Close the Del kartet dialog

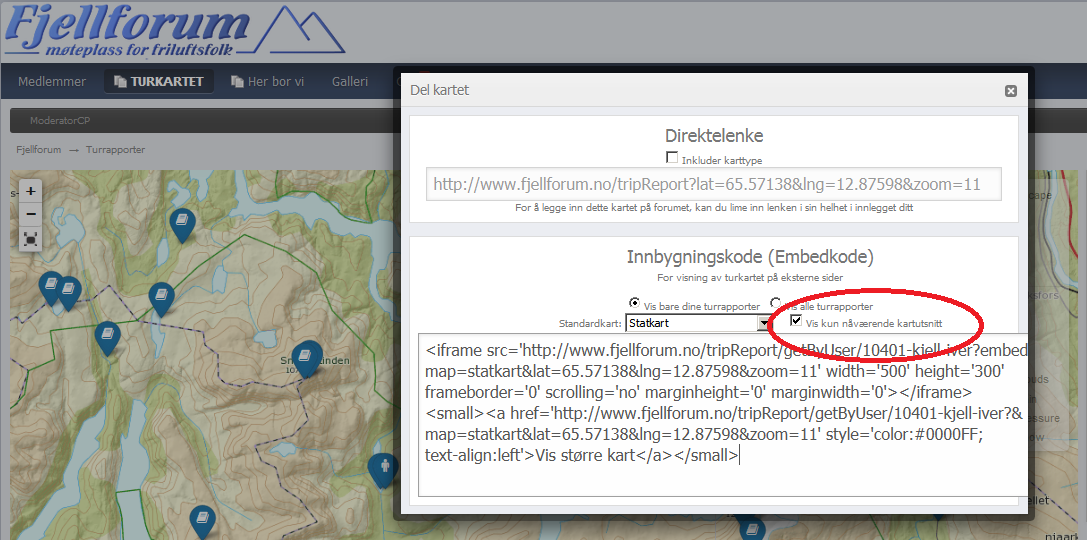coord(1010,91)
